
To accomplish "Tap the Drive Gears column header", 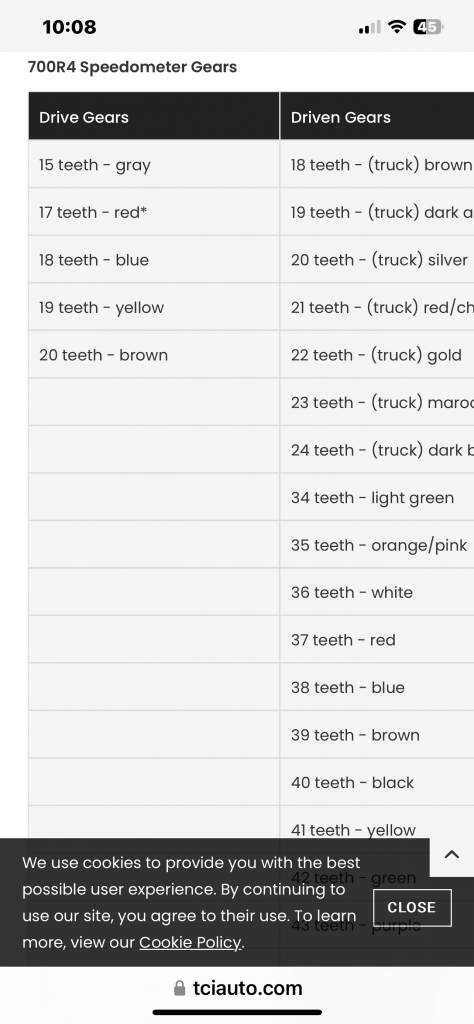I will (154, 116).
